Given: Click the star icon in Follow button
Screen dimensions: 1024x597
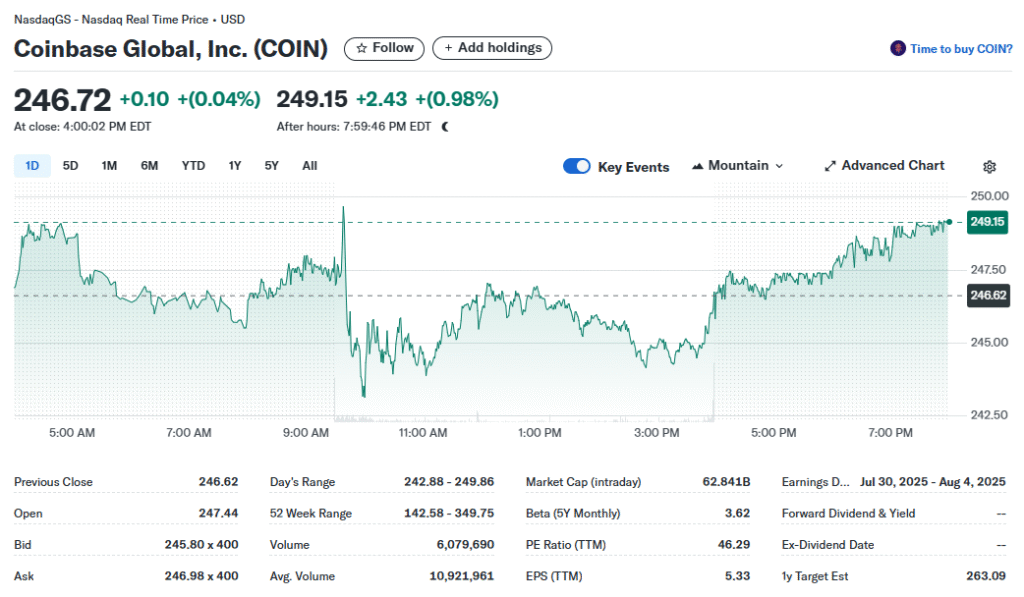Looking at the screenshot, I should tap(361, 48).
